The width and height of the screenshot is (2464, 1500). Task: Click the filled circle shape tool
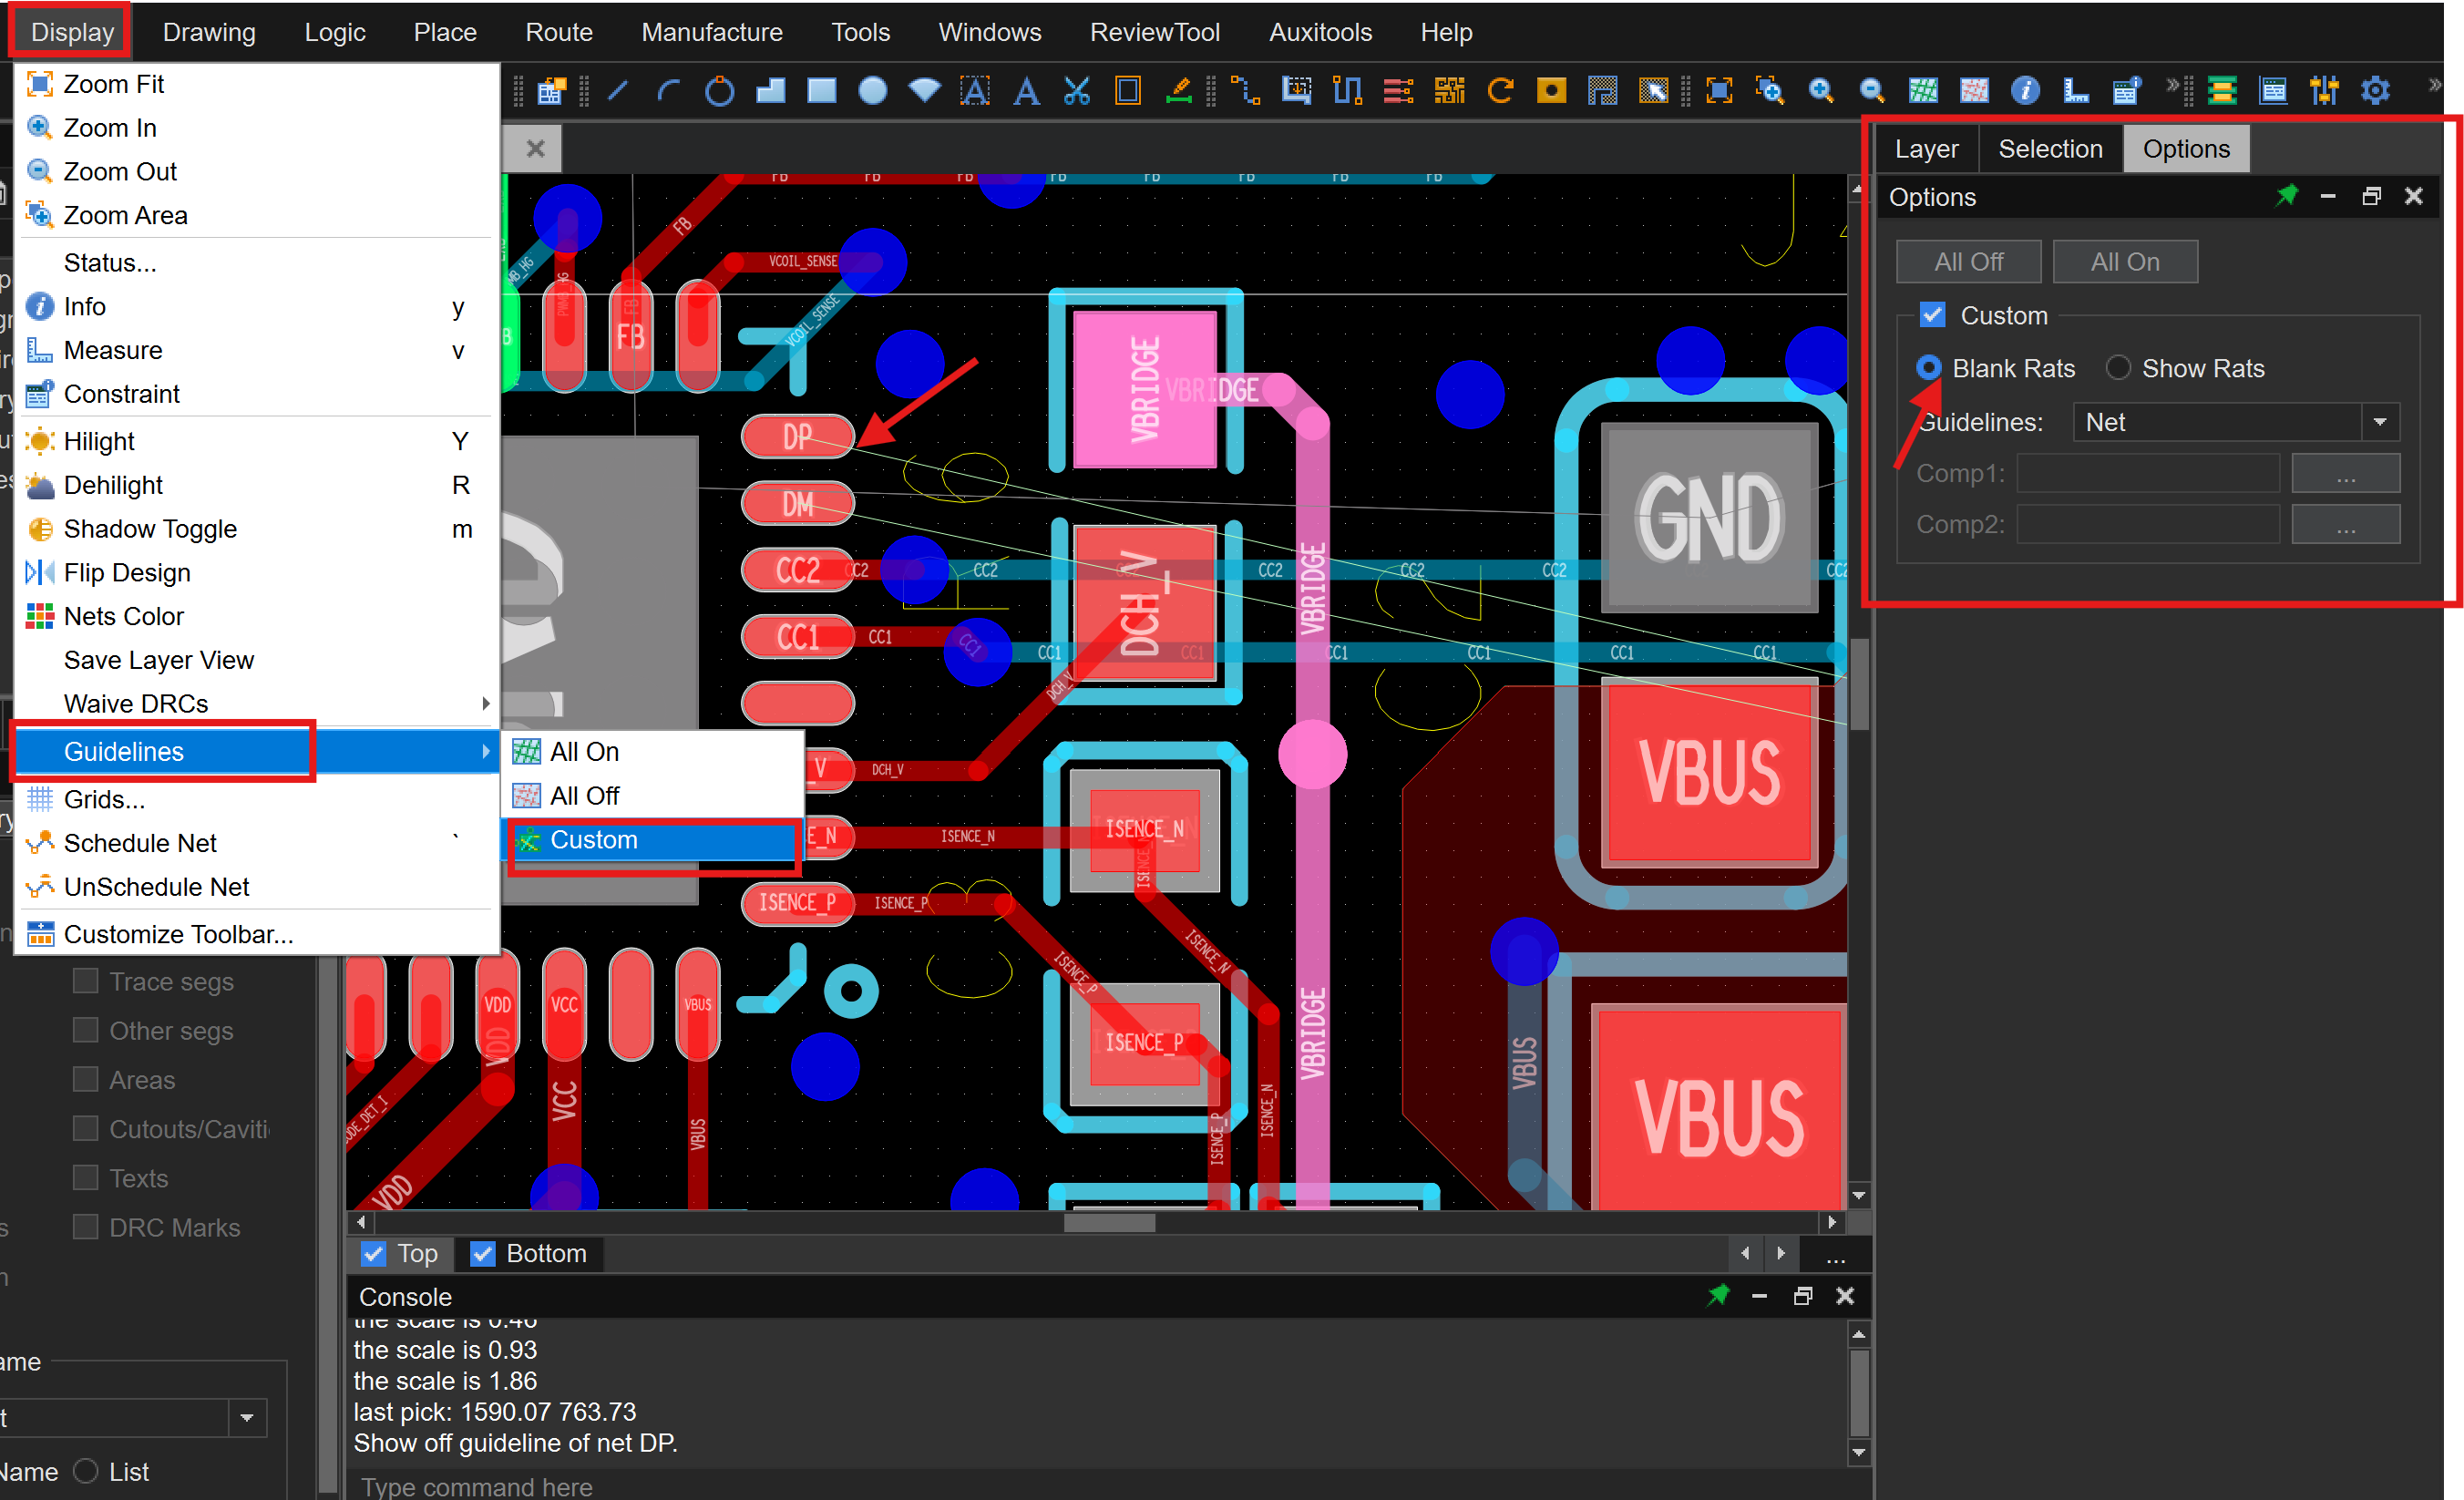[x=873, y=91]
